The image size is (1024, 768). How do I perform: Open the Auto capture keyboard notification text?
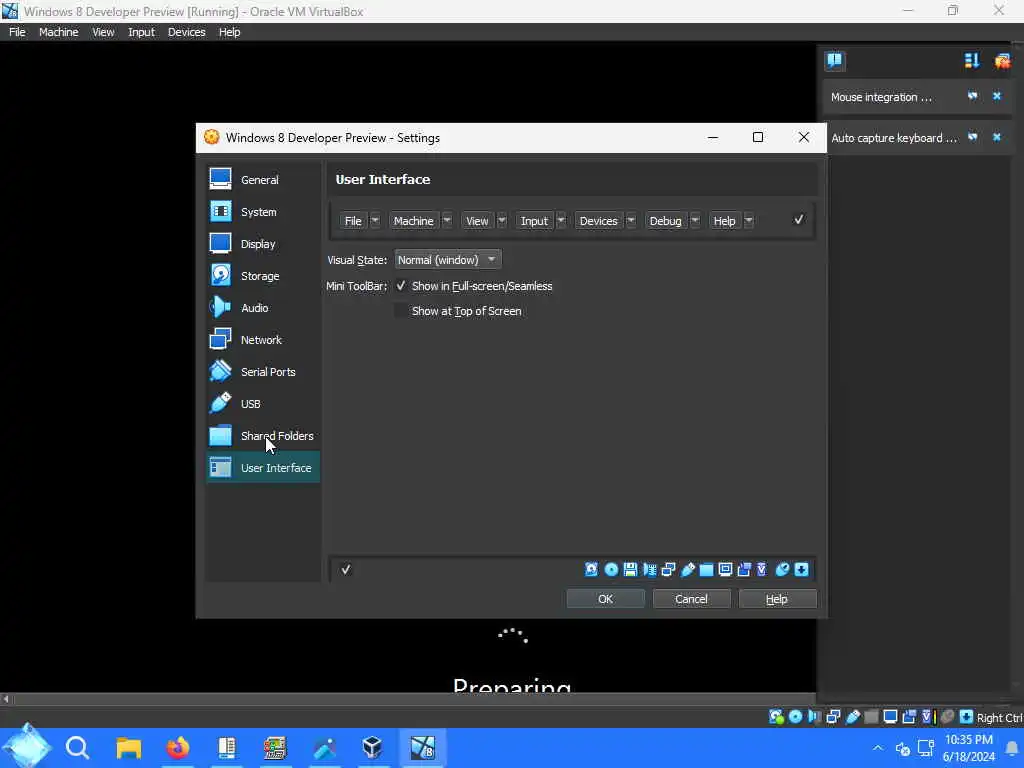click(893, 138)
